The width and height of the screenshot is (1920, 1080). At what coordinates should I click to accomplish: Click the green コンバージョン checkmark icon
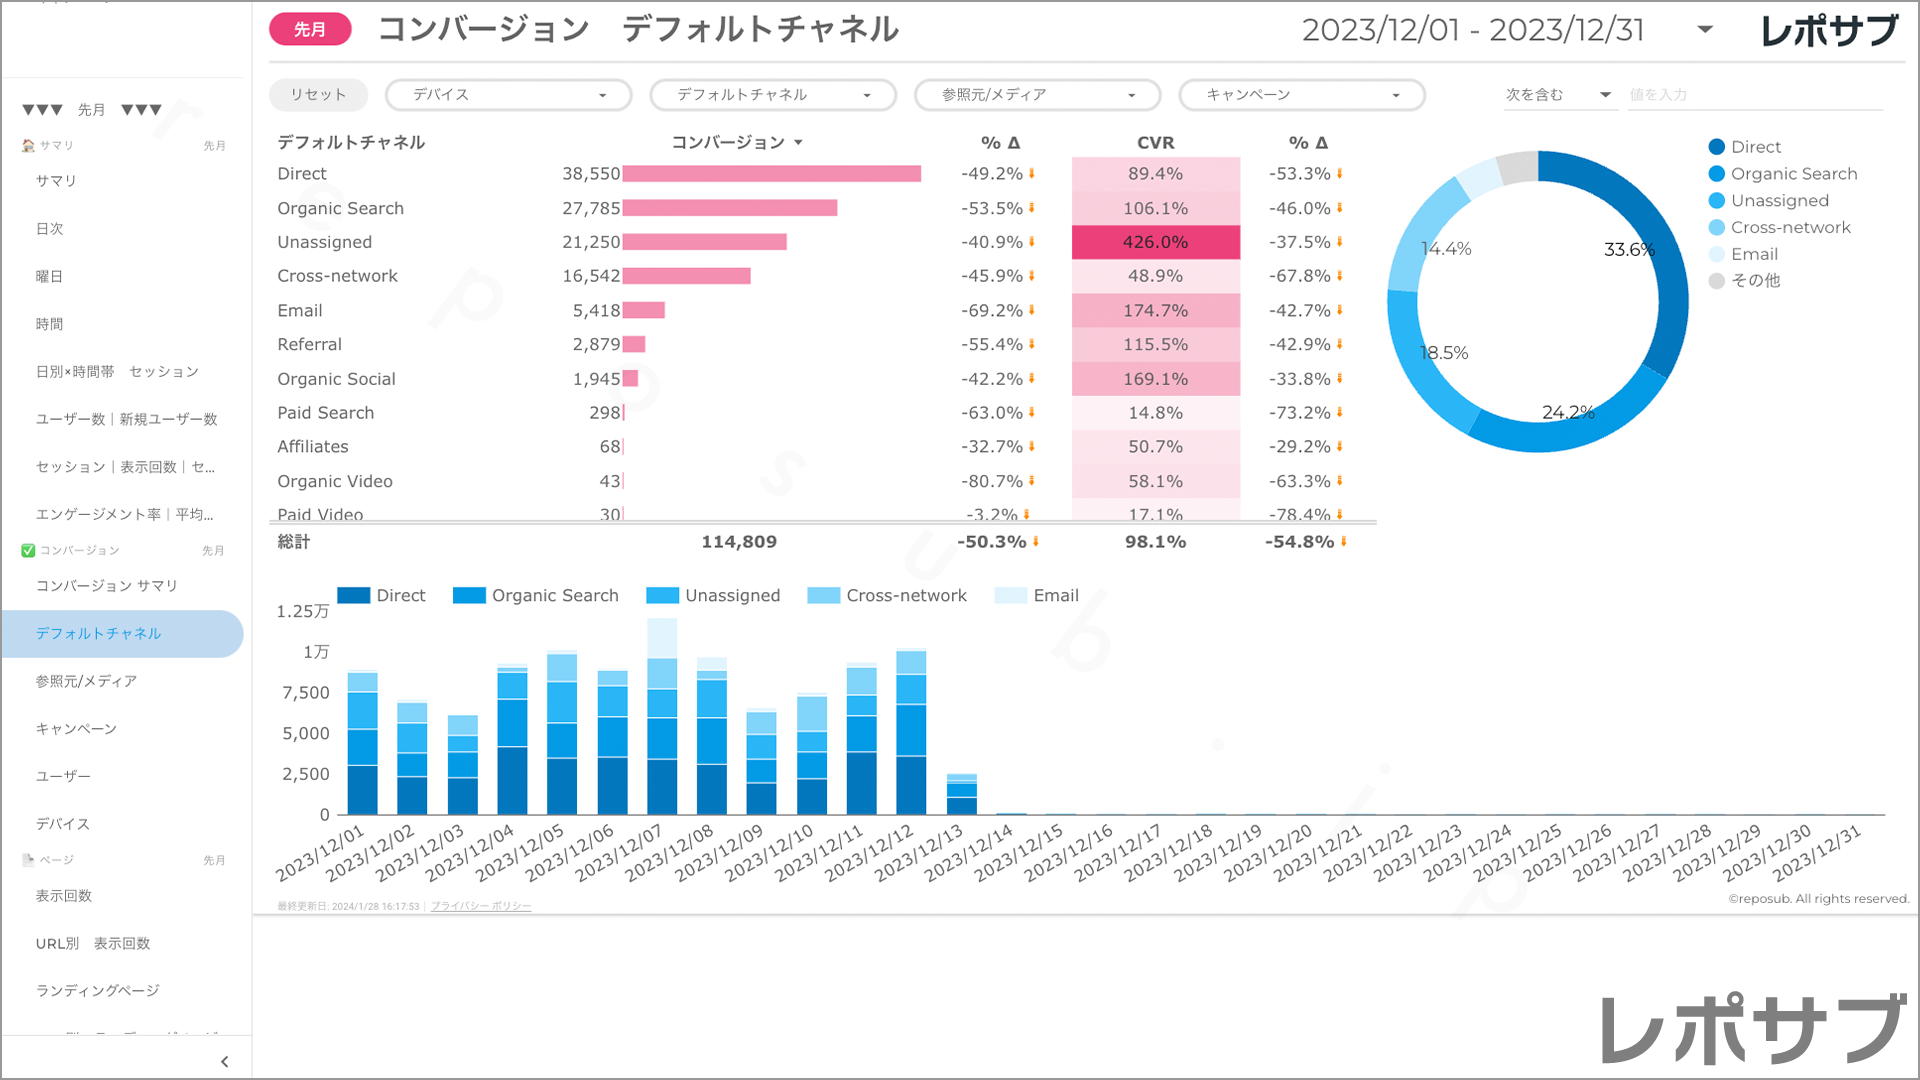pyautogui.click(x=28, y=551)
